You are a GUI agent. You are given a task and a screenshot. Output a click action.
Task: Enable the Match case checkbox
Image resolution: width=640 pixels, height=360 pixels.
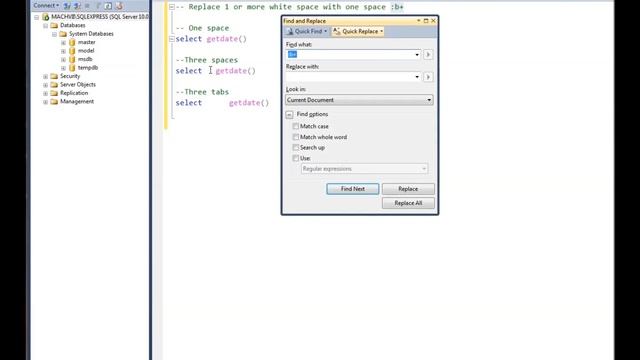pyautogui.click(x=296, y=127)
